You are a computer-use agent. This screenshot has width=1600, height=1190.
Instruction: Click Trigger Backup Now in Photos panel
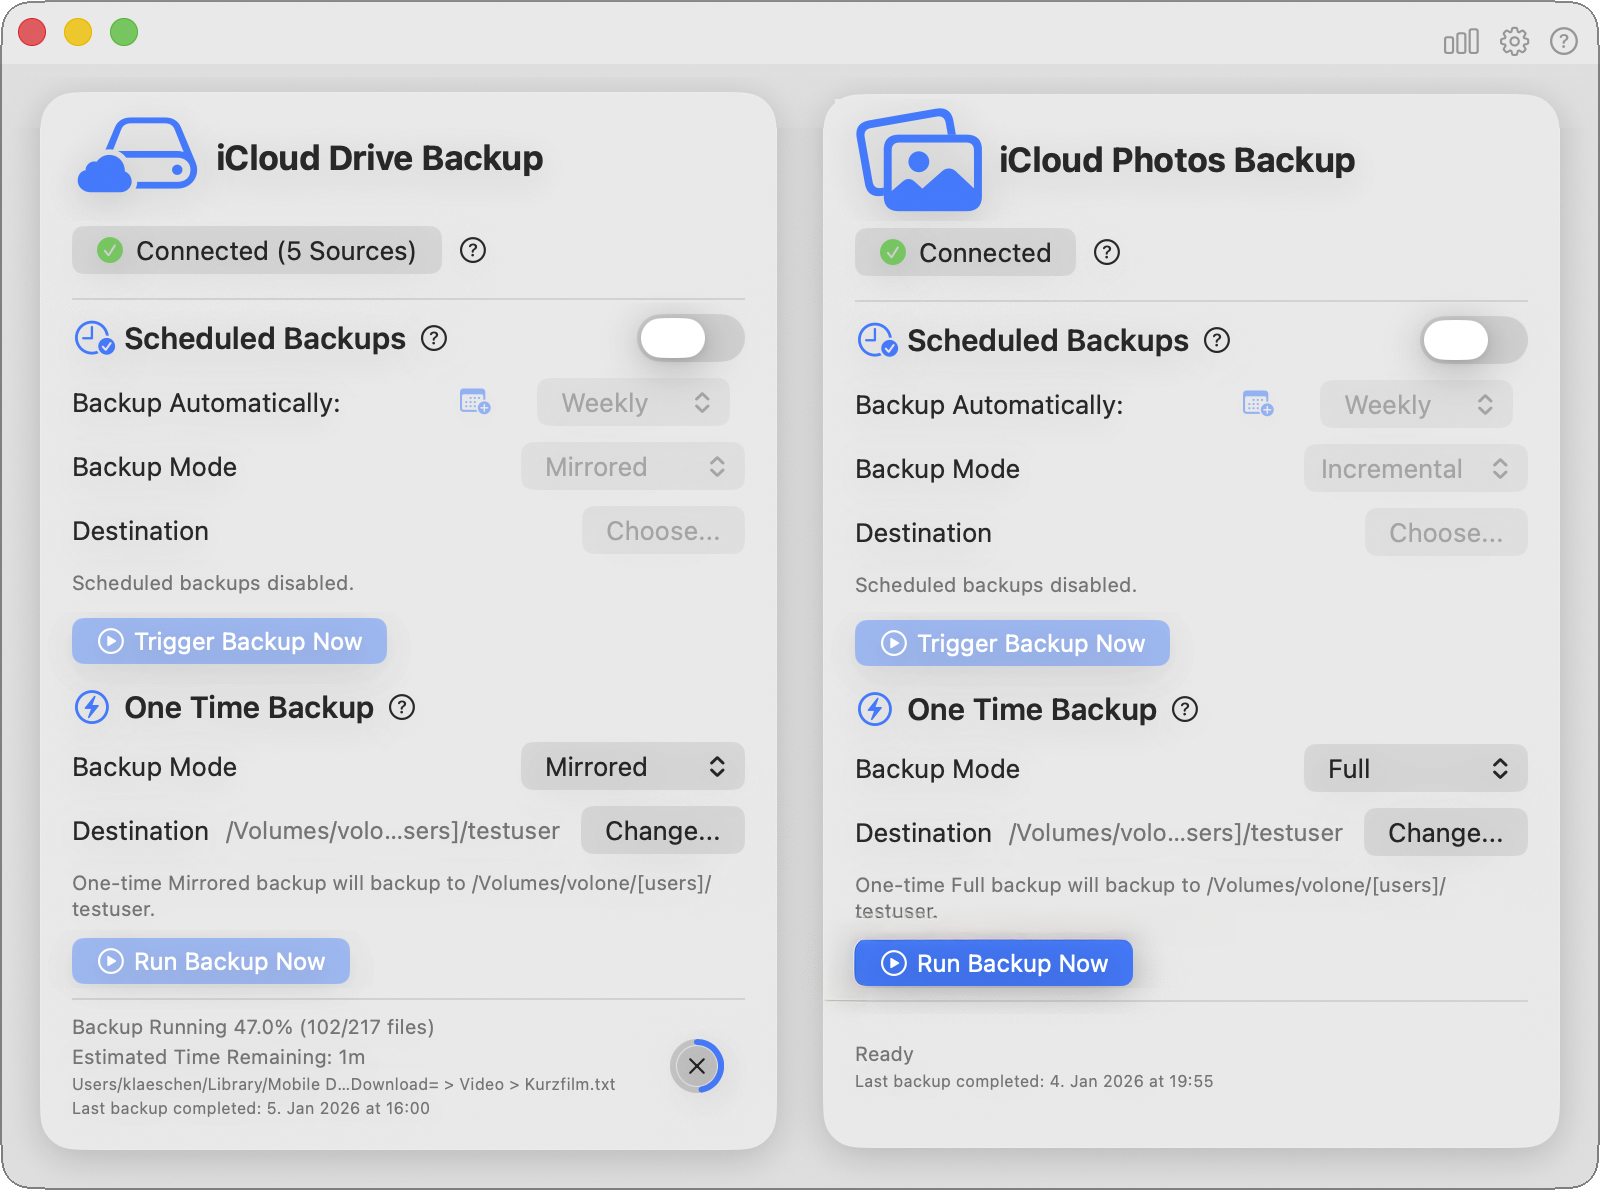pos(1012,643)
